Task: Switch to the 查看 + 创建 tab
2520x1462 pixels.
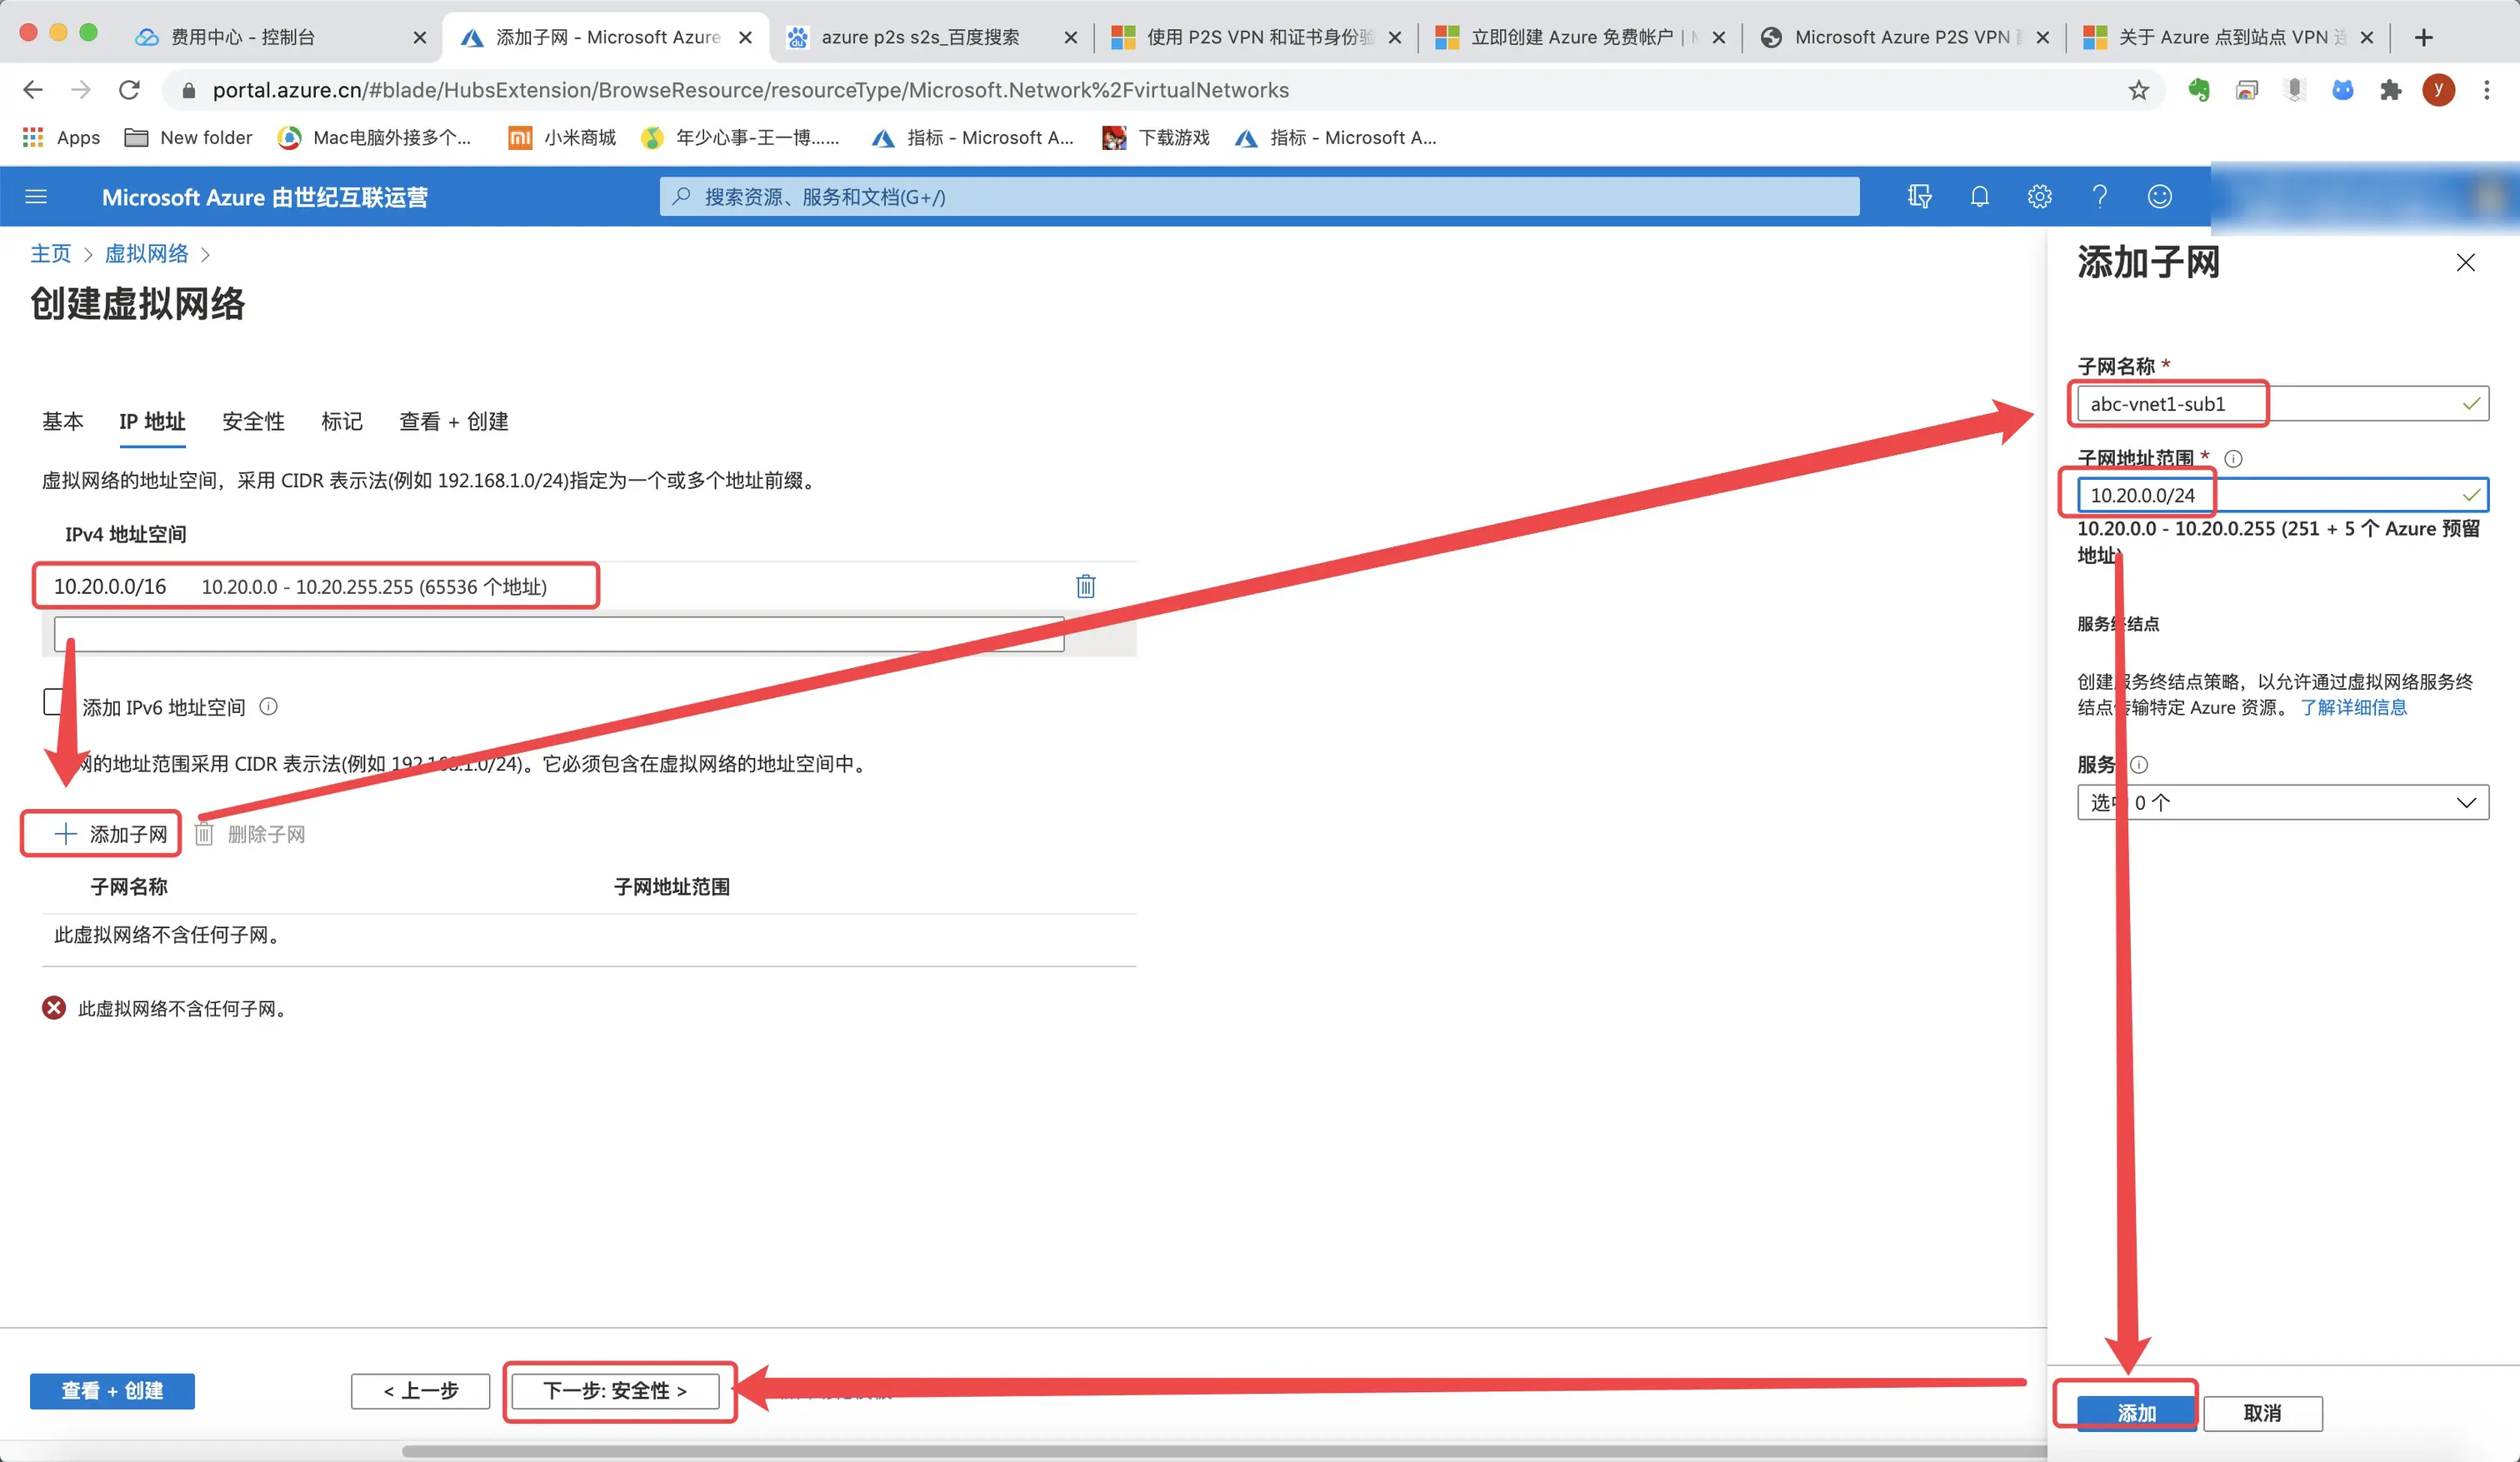Action: [453, 421]
